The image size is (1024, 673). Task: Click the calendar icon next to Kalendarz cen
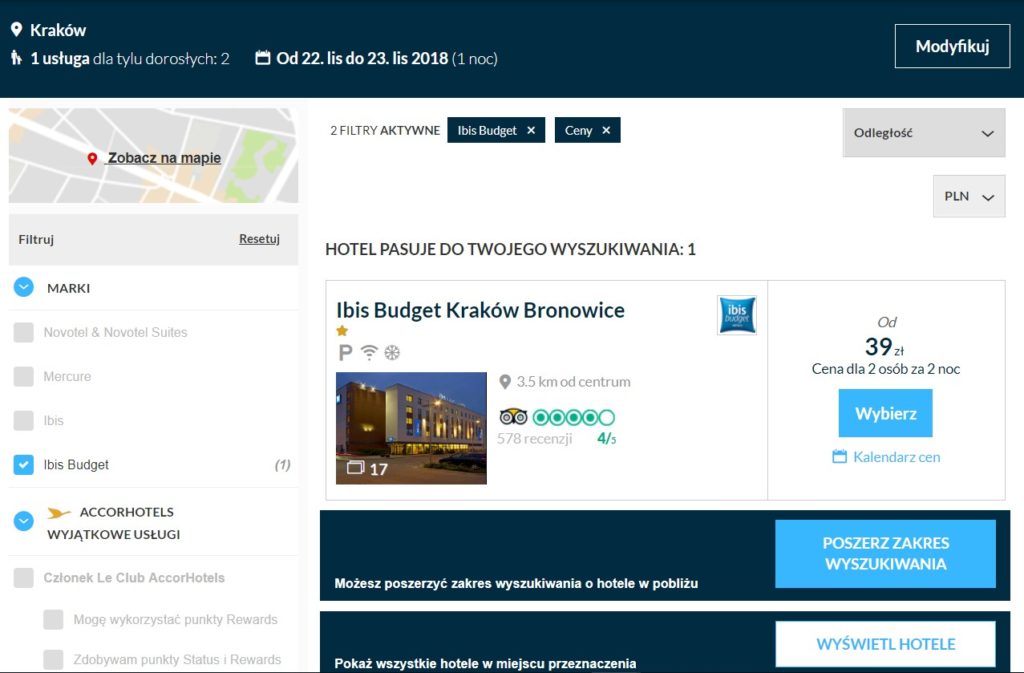(x=839, y=456)
